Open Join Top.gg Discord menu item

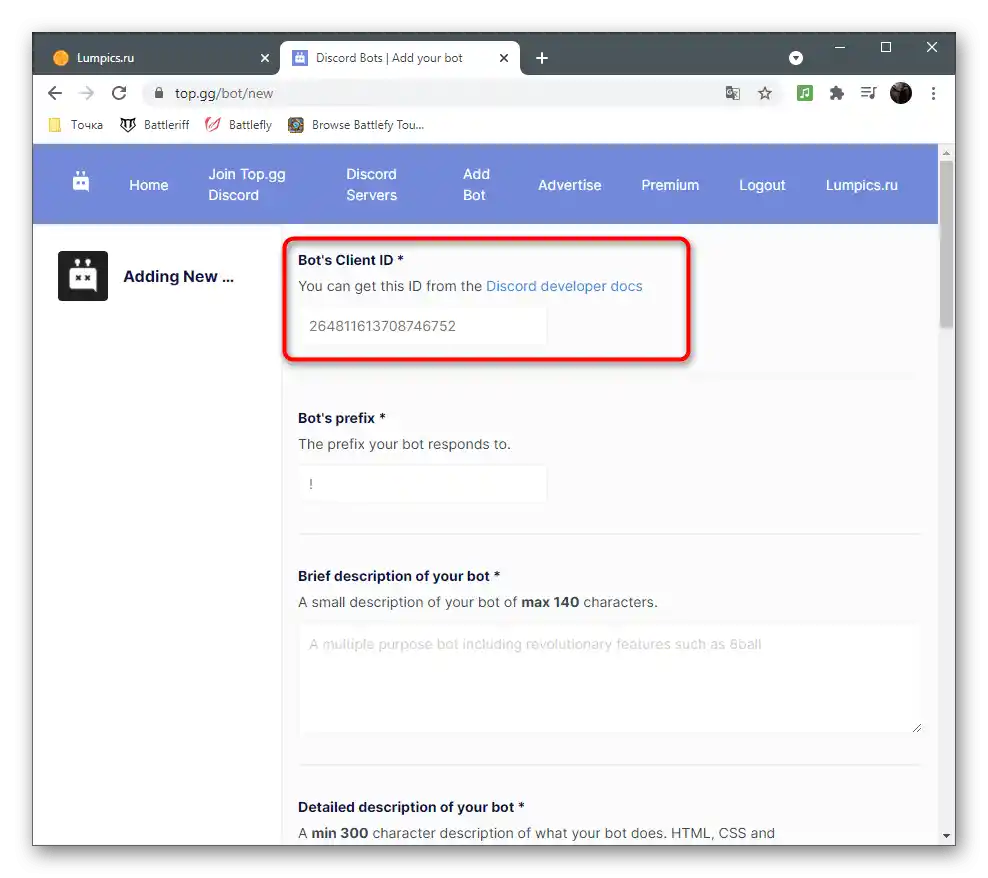pos(247,185)
